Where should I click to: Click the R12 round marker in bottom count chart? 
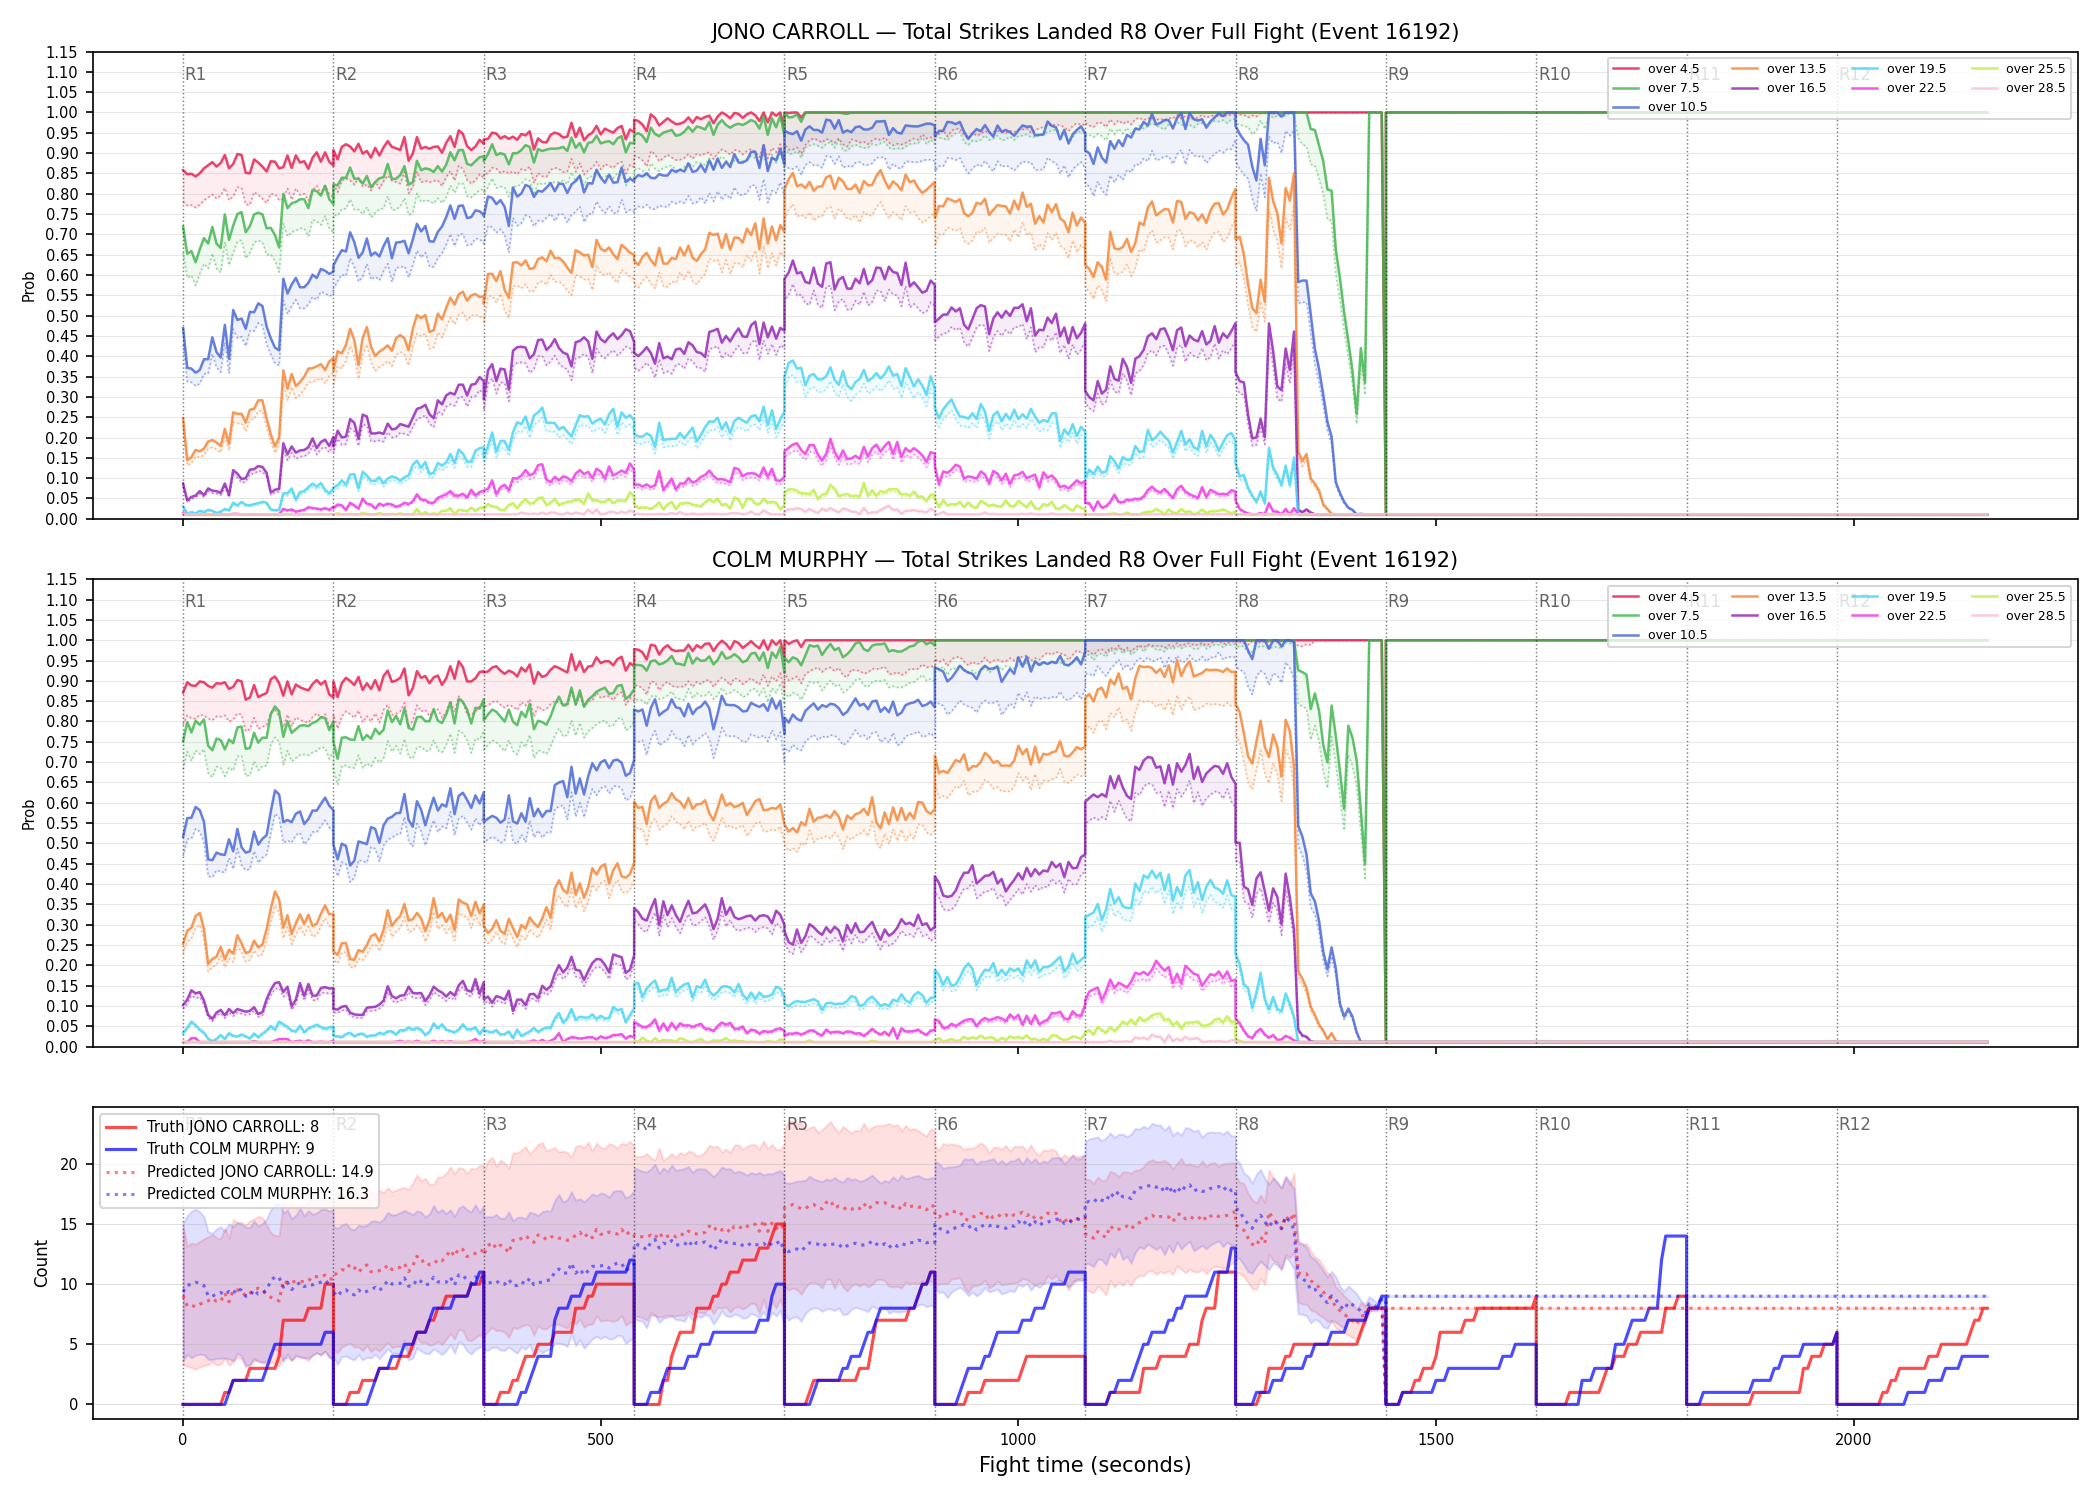[x=1854, y=1124]
